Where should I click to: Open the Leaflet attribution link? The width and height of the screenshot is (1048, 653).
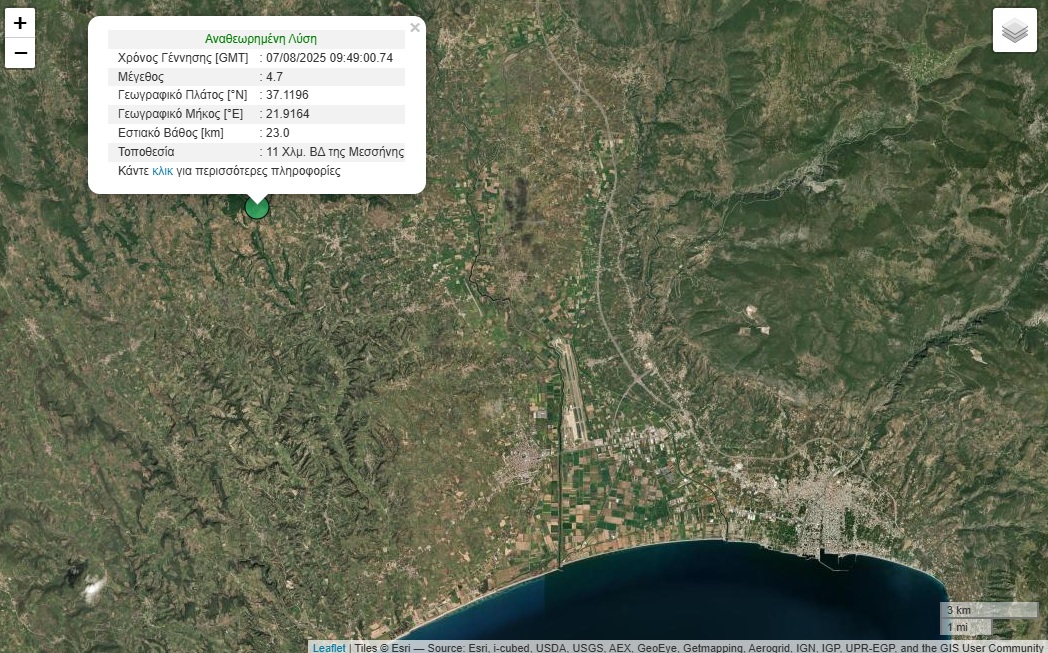click(x=329, y=648)
